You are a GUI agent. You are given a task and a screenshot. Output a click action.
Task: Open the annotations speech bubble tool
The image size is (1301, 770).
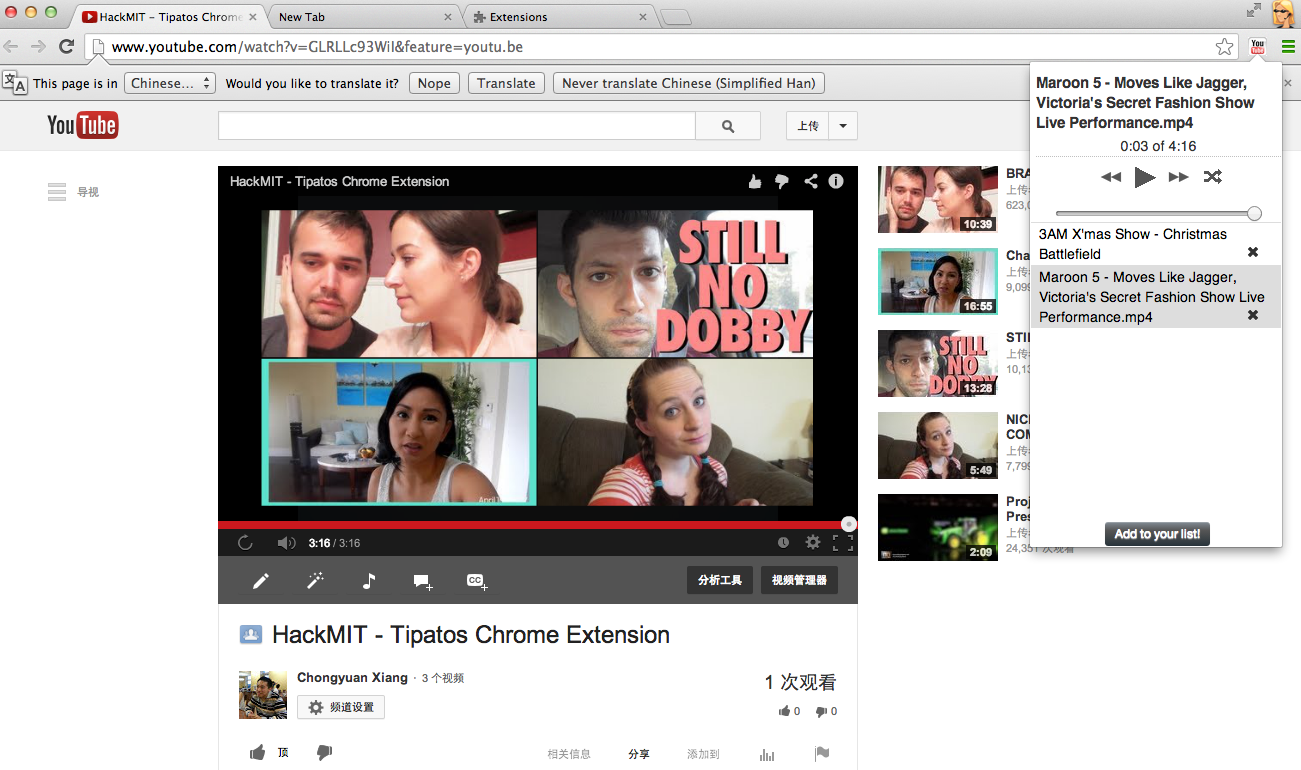[422, 581]
